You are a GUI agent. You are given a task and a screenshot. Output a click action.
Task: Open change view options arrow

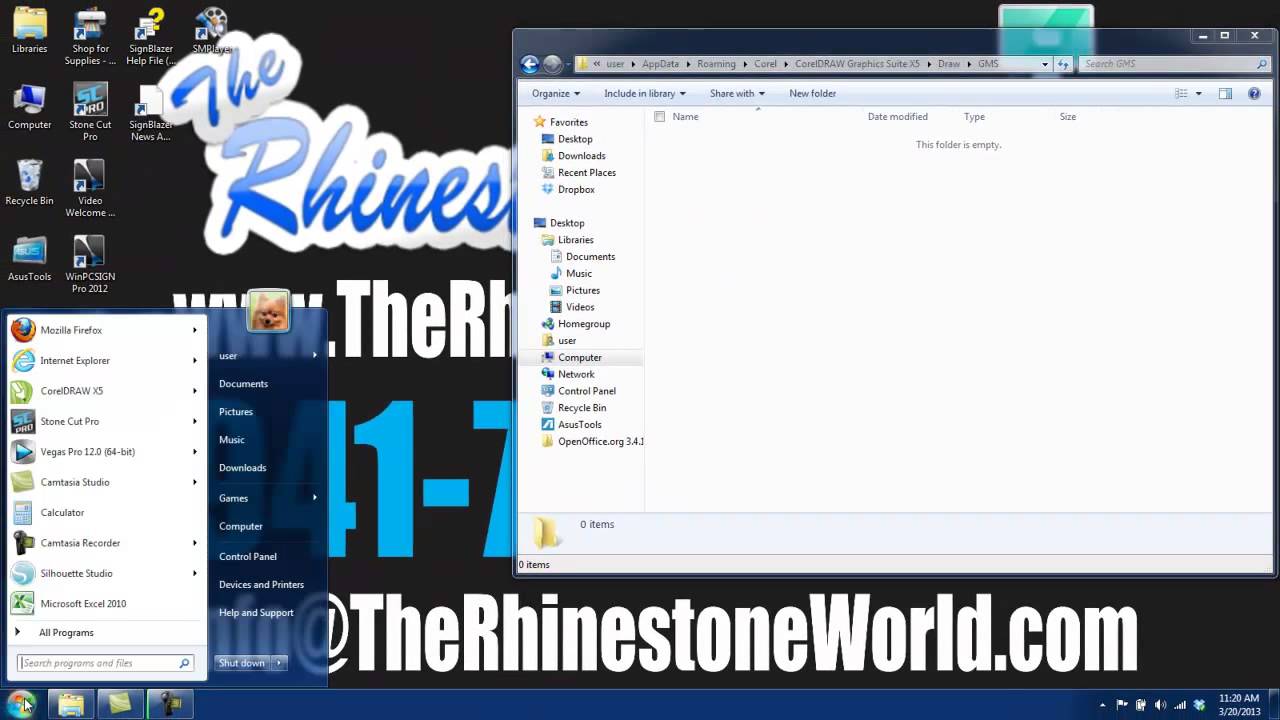click(x=1199, y=93)
